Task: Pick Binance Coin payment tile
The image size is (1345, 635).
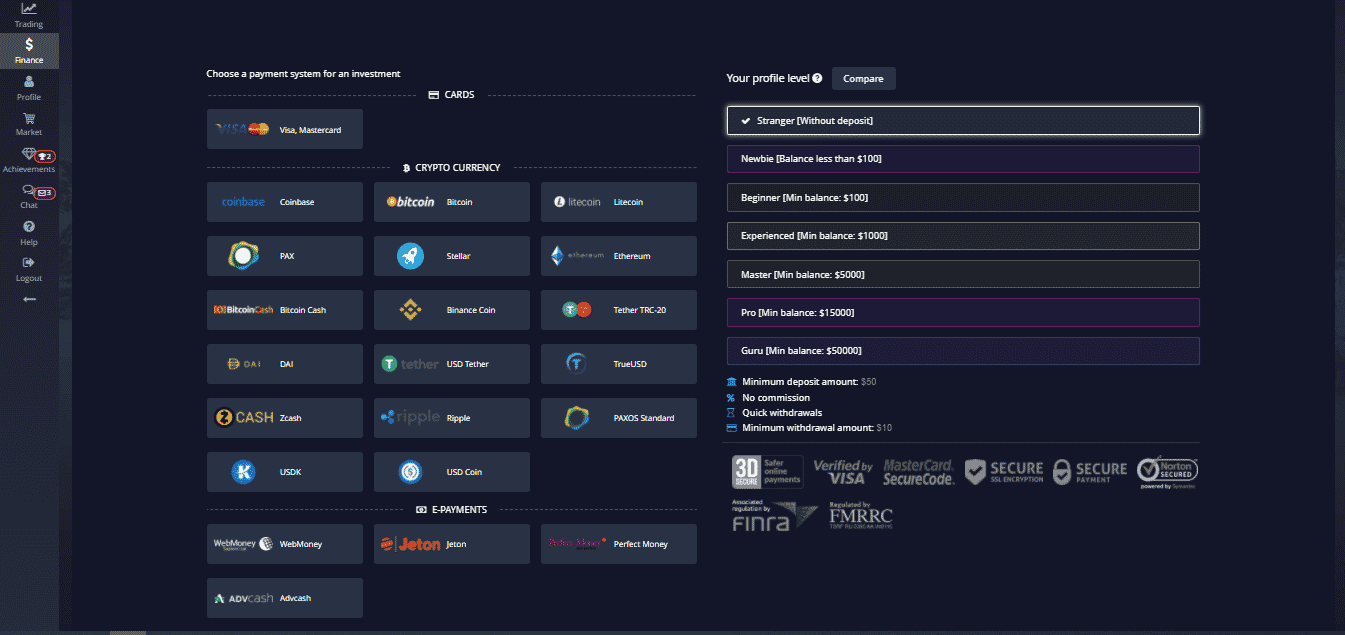Action: point(452,310)
